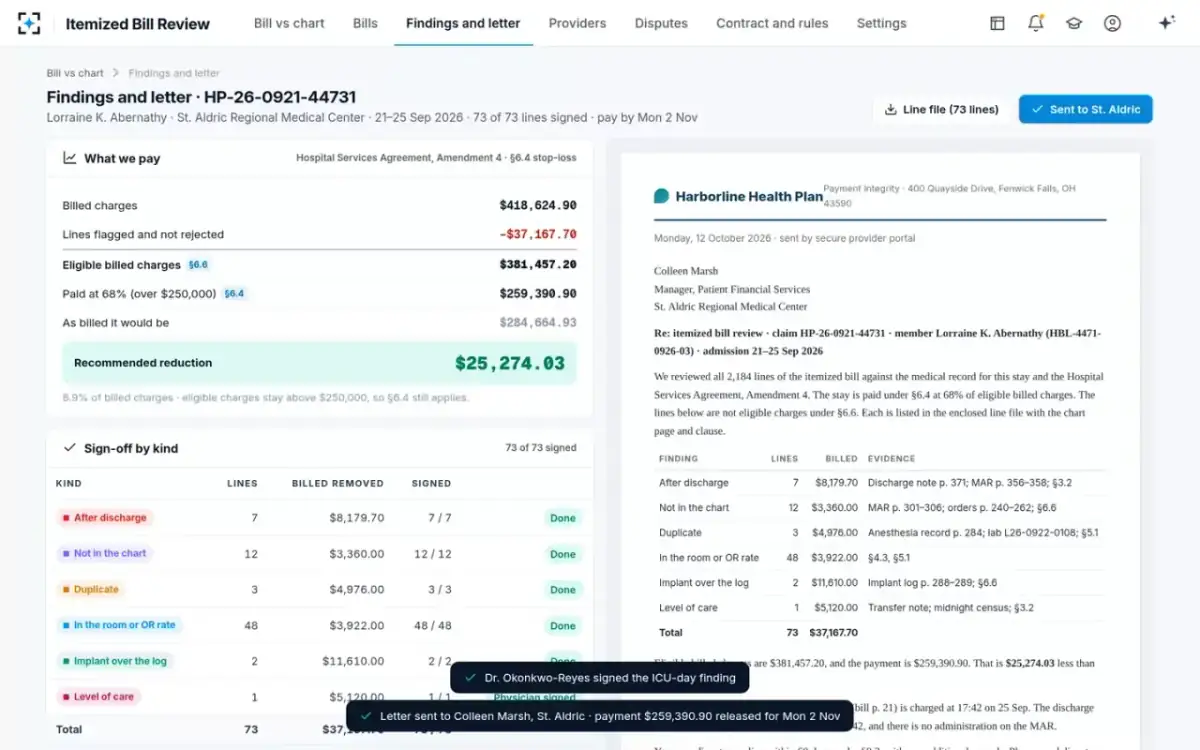Click the breadcrumb chevron separator
The image size is (1200, 750).
pyautogui.click(x=116, y=73)
